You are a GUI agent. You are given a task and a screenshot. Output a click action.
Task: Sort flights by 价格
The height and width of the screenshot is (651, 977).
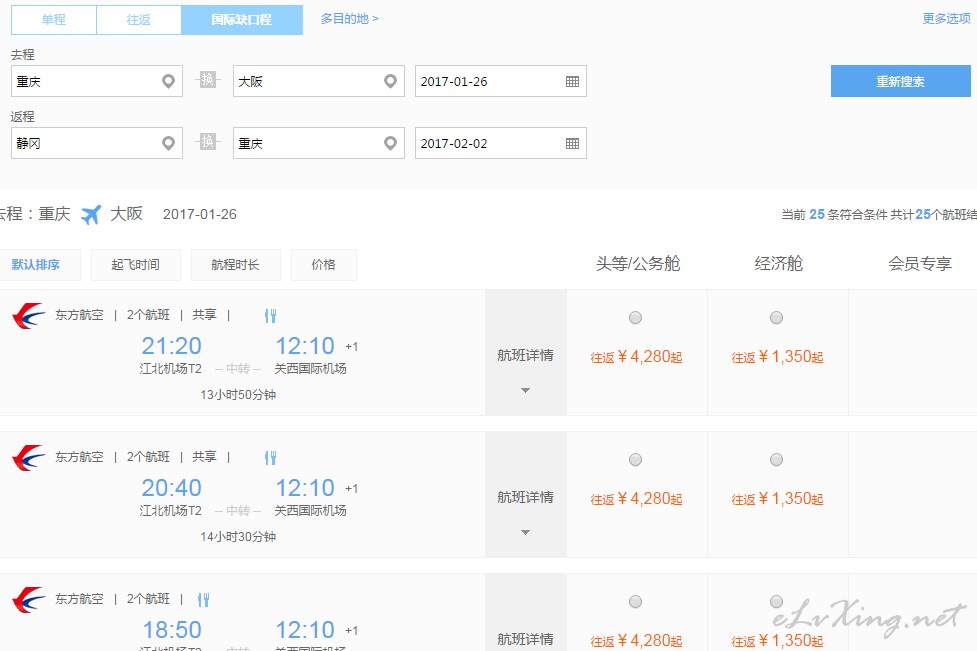pyautogui.click(x=323, y=265)
